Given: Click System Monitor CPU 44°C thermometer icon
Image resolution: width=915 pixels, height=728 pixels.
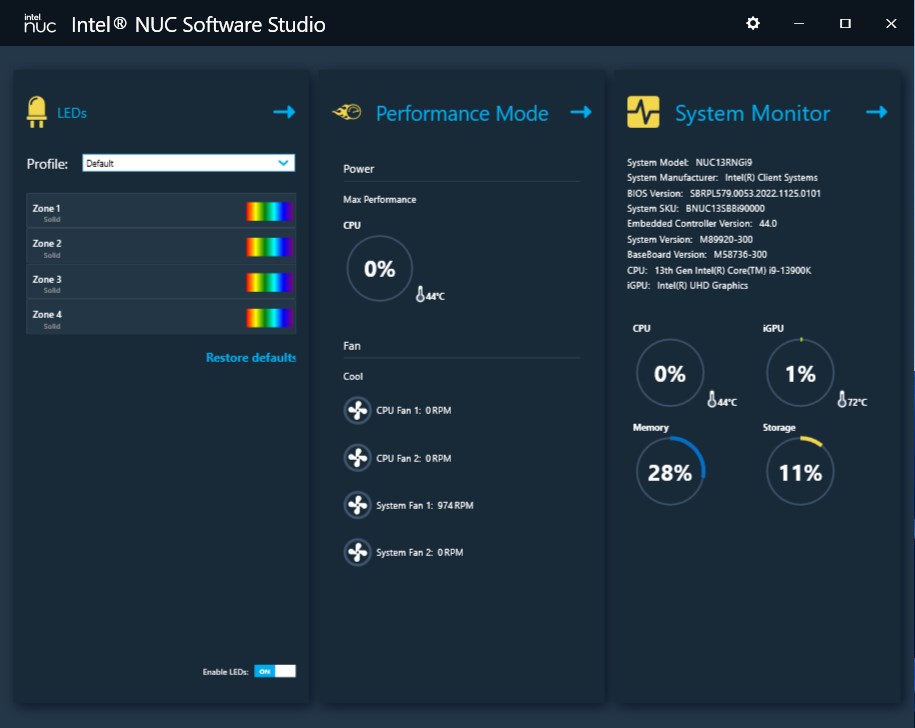Looking at the screenshot, I should click(711, 400).
